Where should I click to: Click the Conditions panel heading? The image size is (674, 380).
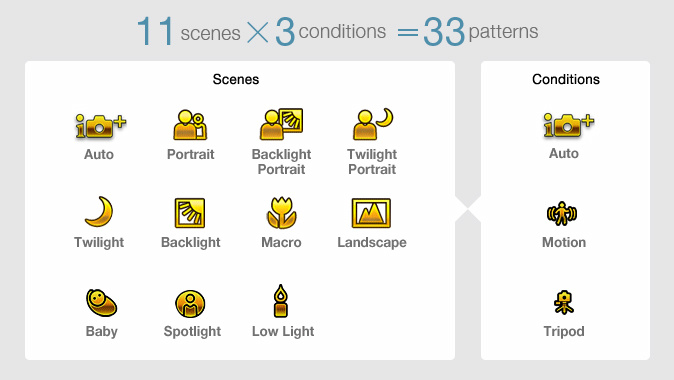tap(566, 79)
